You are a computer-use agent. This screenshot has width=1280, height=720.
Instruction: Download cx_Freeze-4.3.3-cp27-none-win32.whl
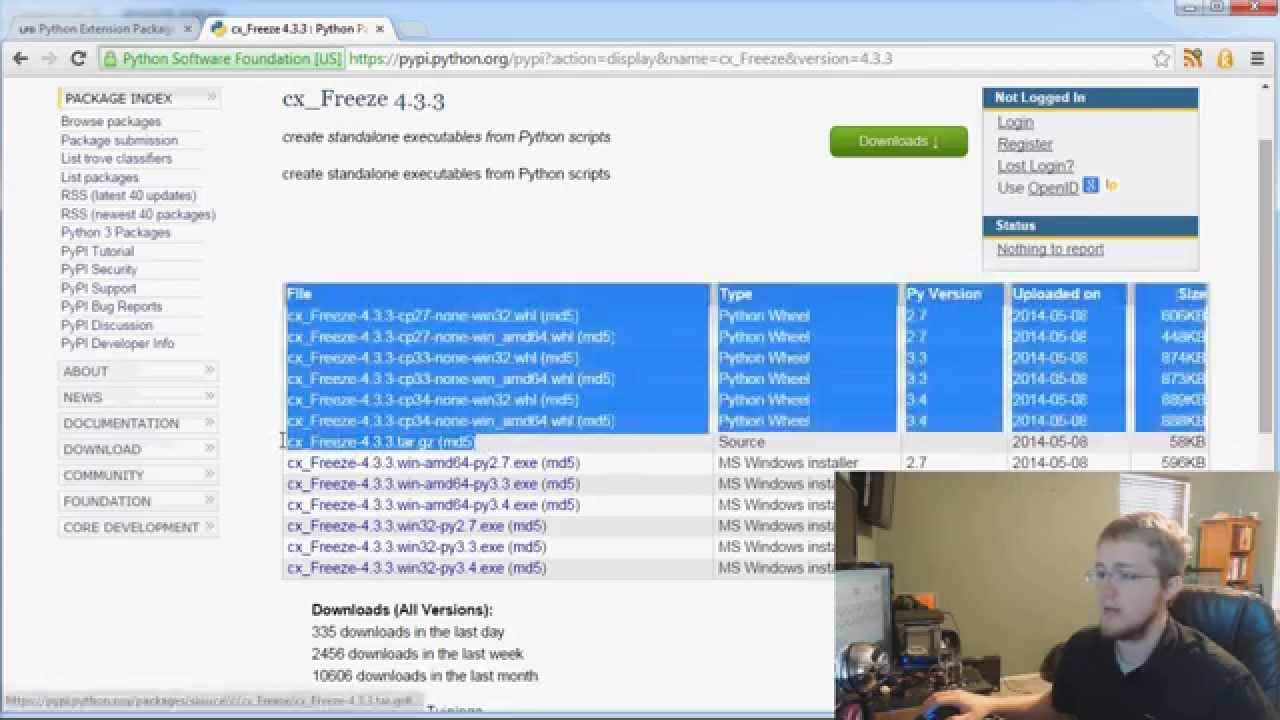coord(413,316)
